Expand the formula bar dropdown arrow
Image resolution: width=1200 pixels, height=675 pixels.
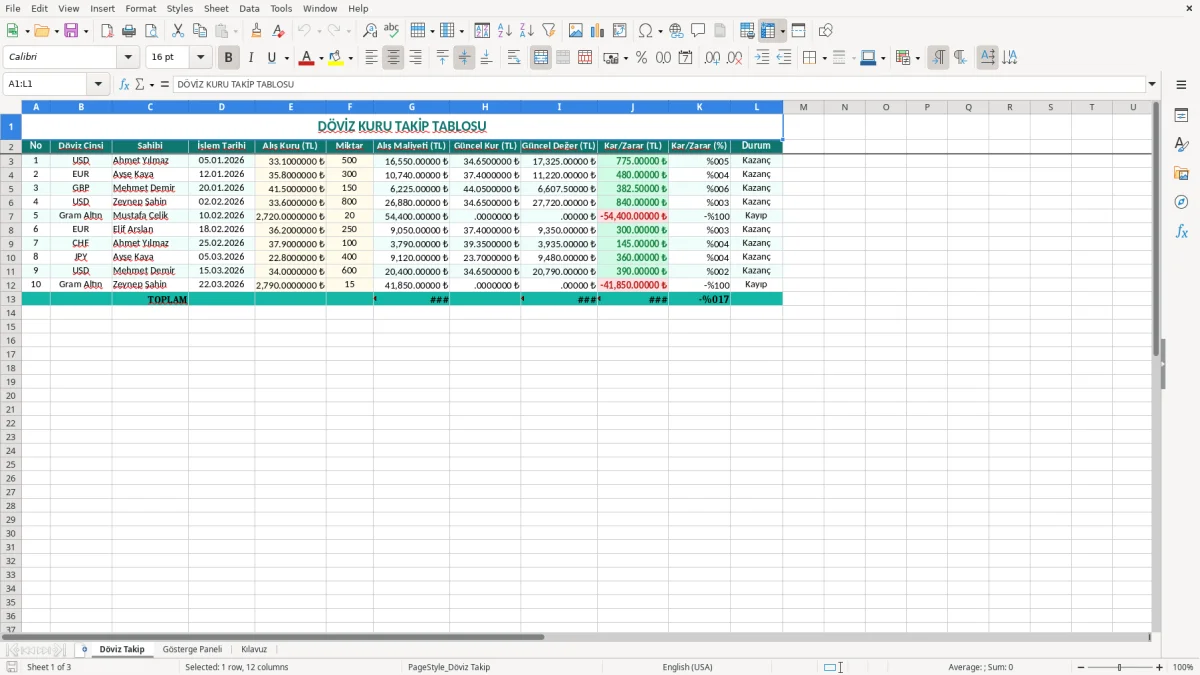click(x=1152, y=85)
